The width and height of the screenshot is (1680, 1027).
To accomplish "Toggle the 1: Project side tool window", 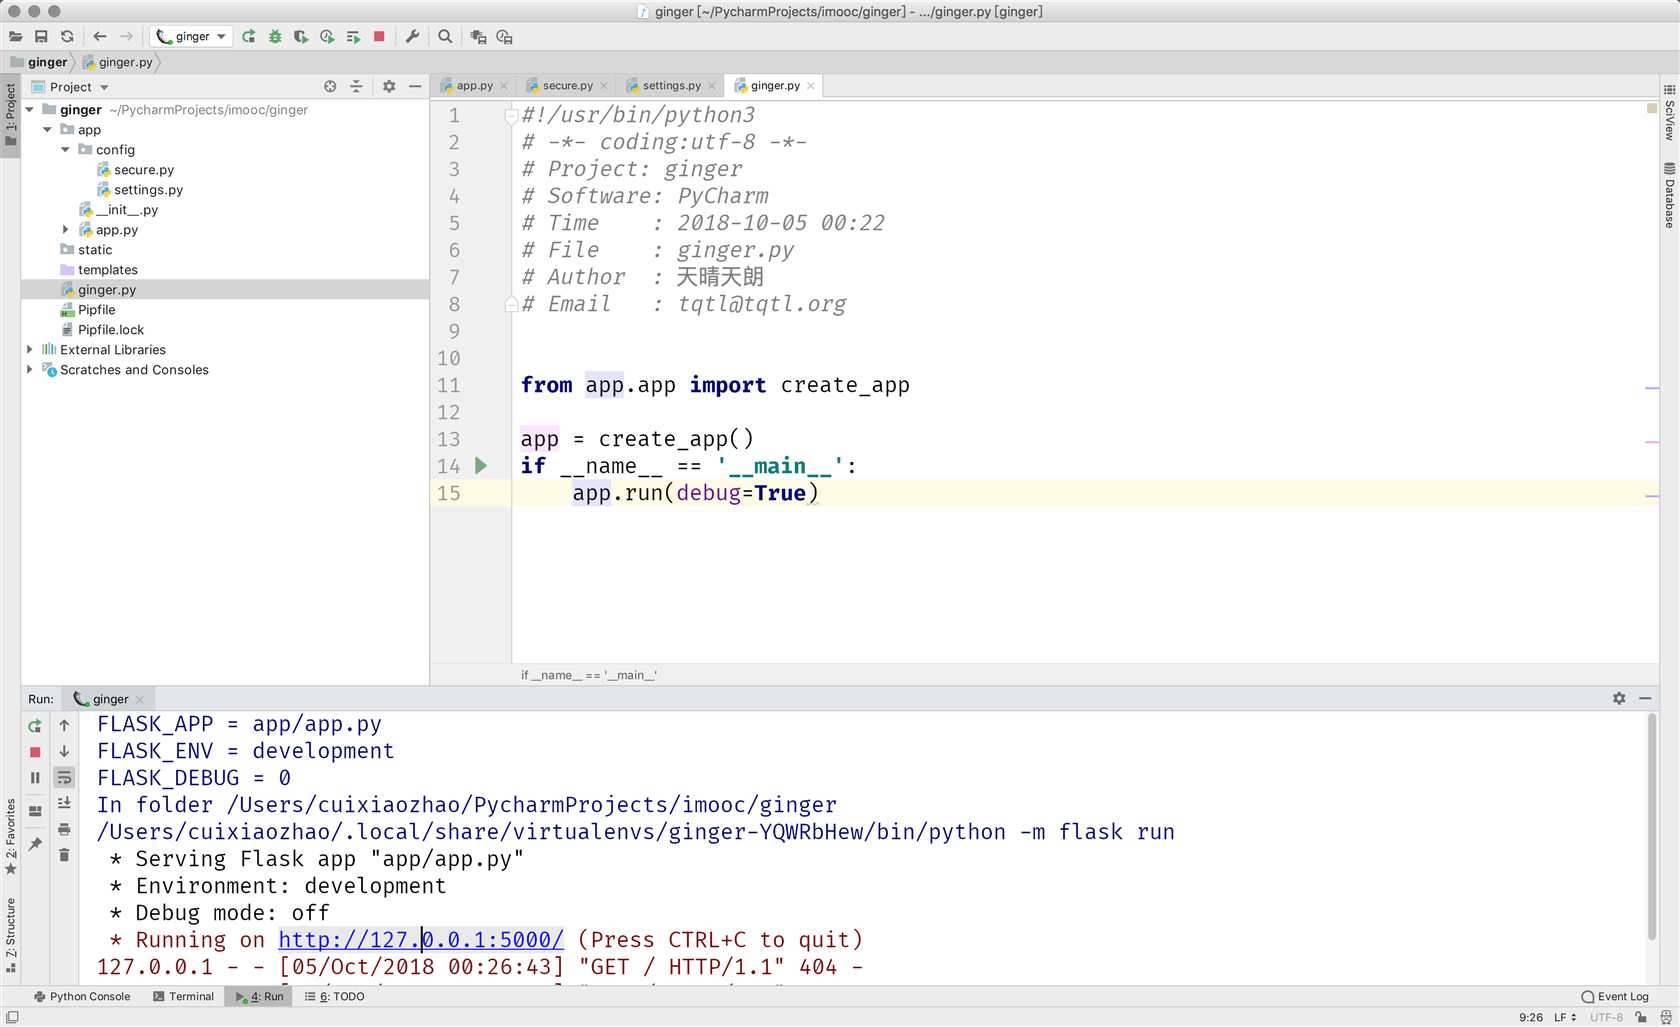I will click(x=10, y=115).
